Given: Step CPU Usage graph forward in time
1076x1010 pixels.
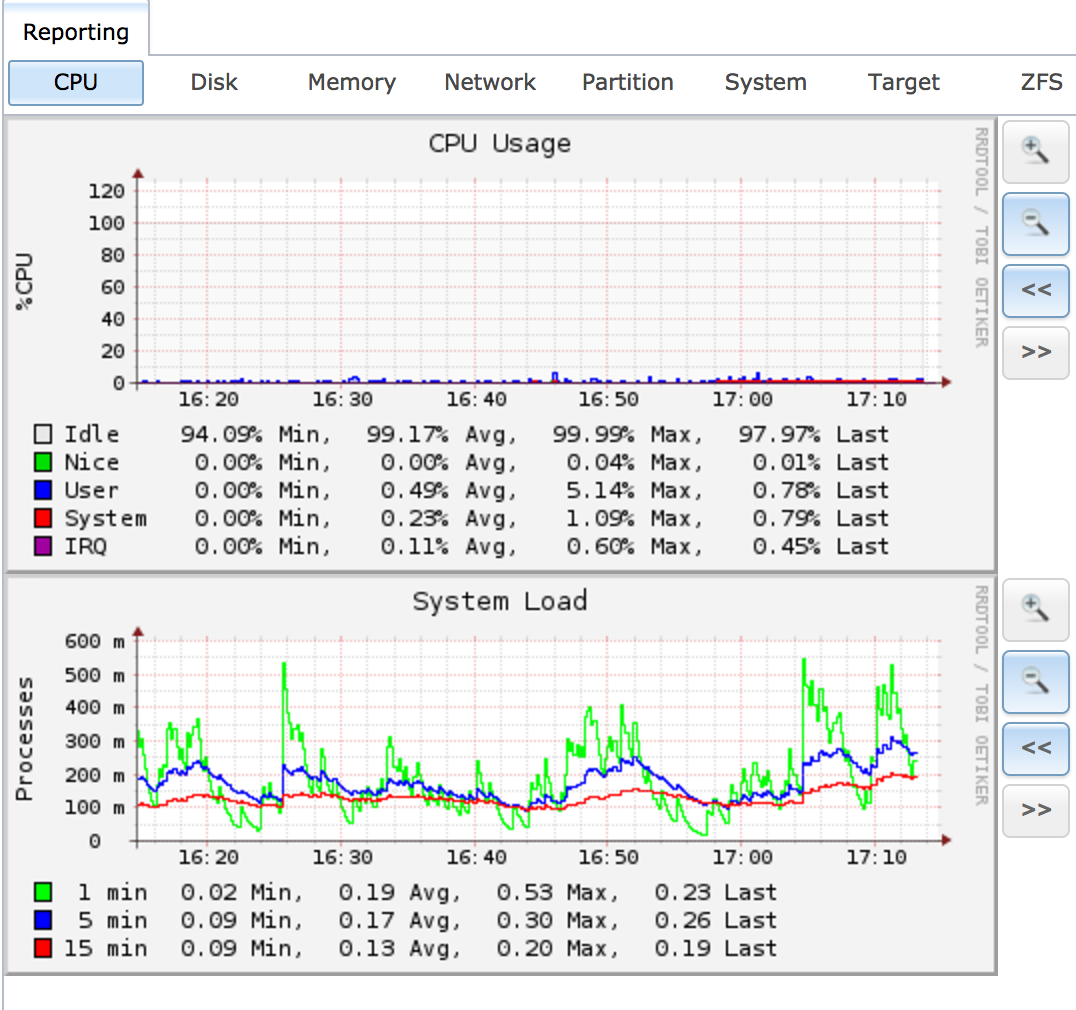Looking at the screenshot, I should pos(1036,353).
